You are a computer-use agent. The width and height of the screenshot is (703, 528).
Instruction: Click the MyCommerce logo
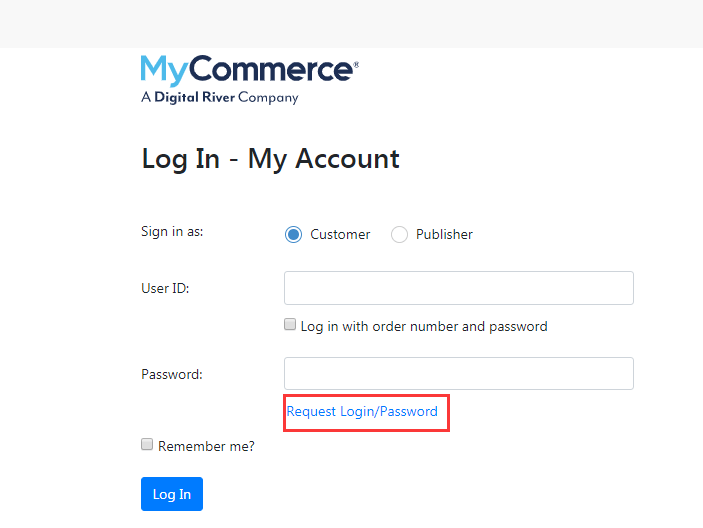coord(250,79)
